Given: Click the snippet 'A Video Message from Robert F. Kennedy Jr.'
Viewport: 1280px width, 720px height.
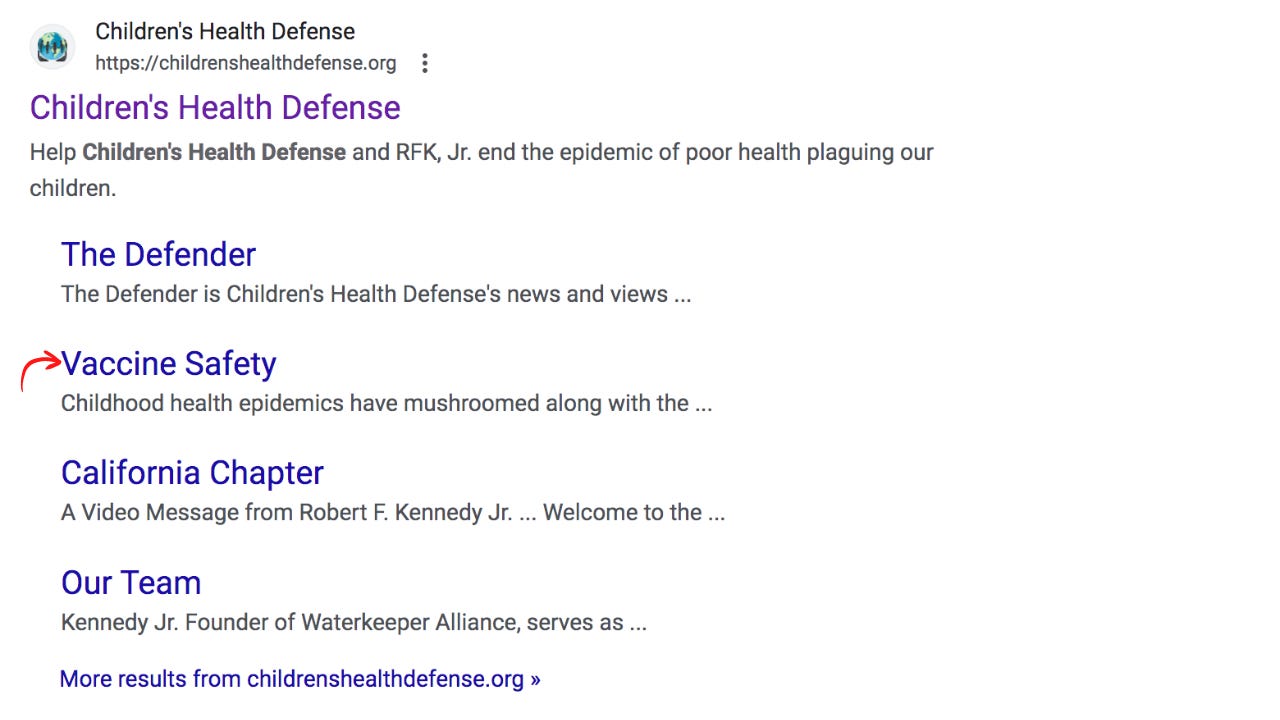Looking at the screenshot, I should pos(393,513).
